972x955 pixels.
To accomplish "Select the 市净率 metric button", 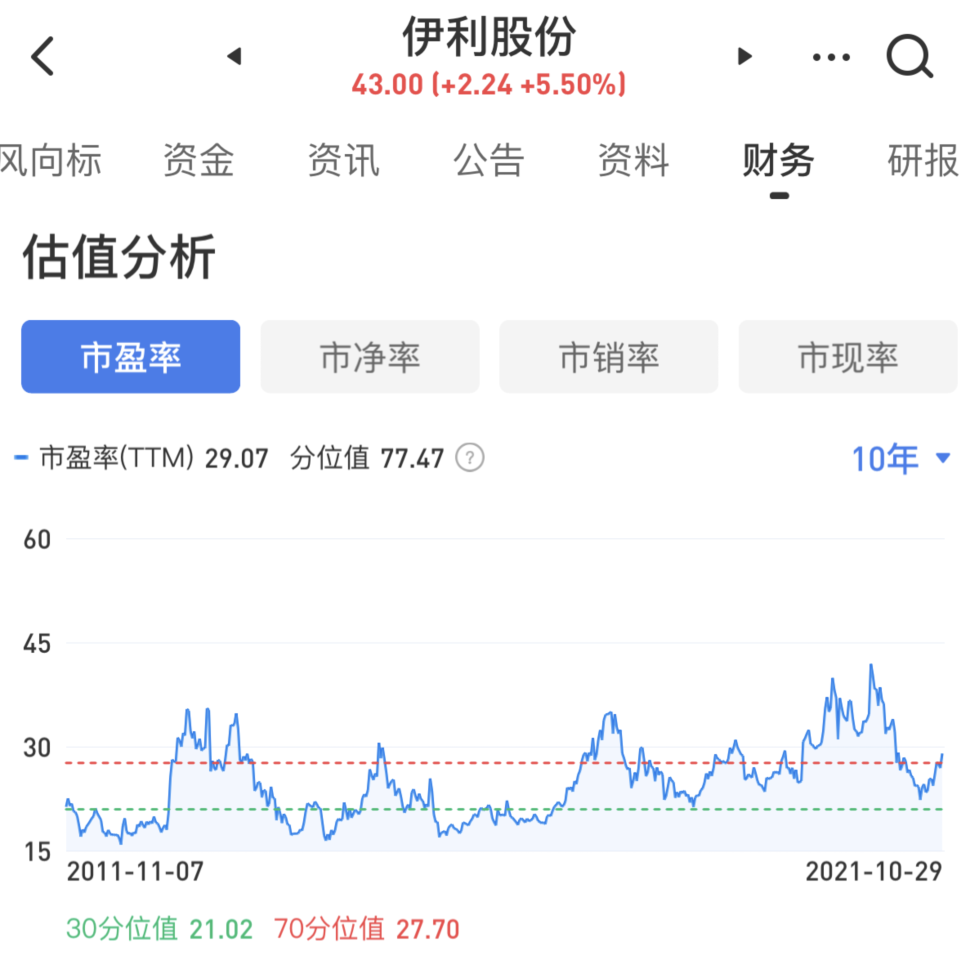I will [370, 357].
